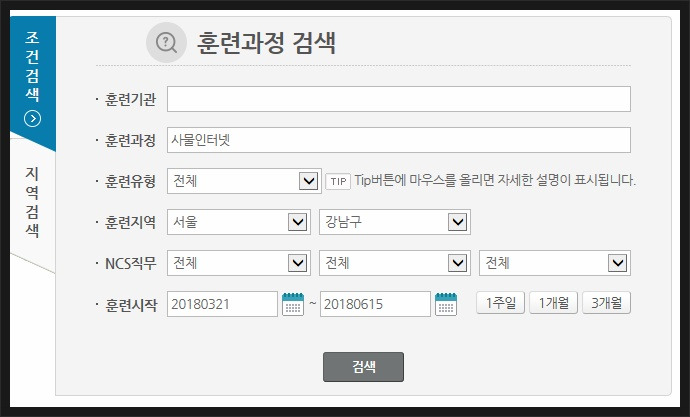Viewport: 690px width, 417px height.
Task: Open the third NCS직무 전체 dropdown
Action: pyautogui.click(x=555, y=263)
